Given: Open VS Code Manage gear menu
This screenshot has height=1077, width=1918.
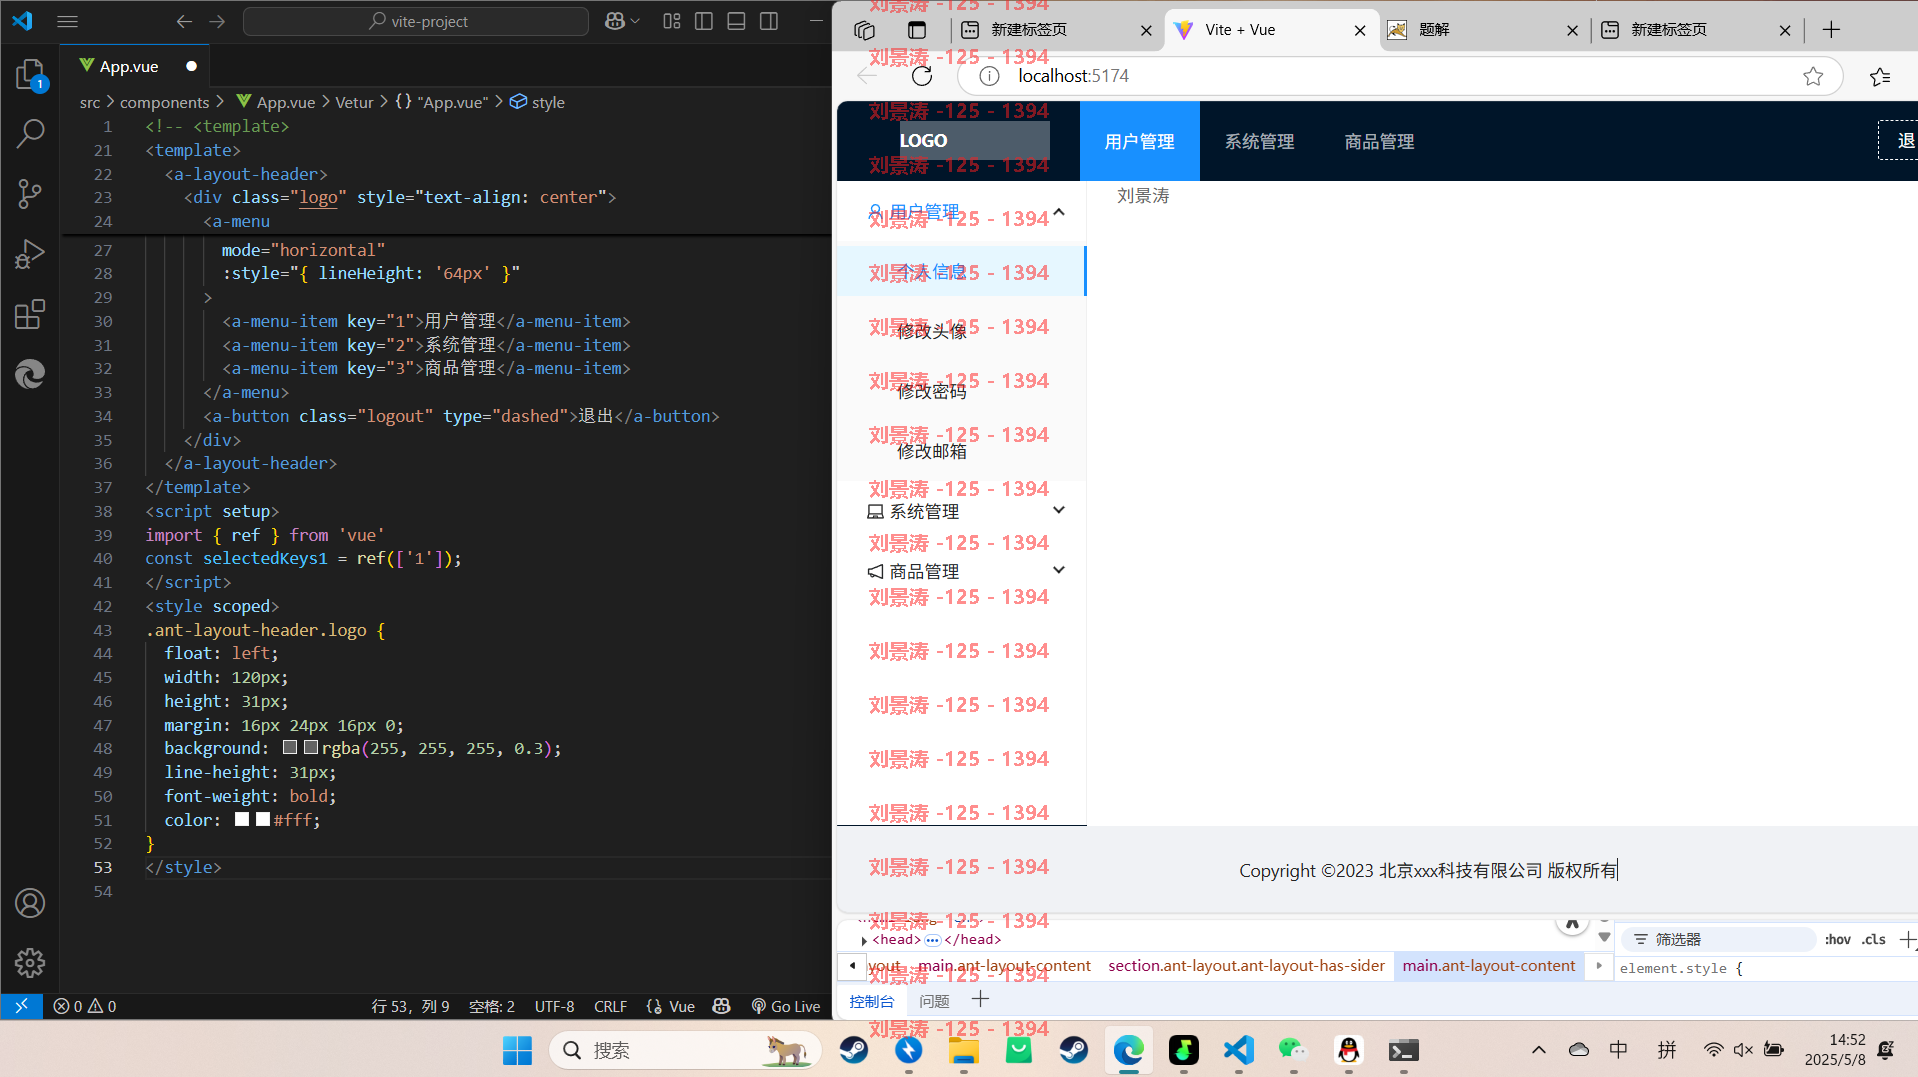Looking at the screenshot, I should point(30,963).
